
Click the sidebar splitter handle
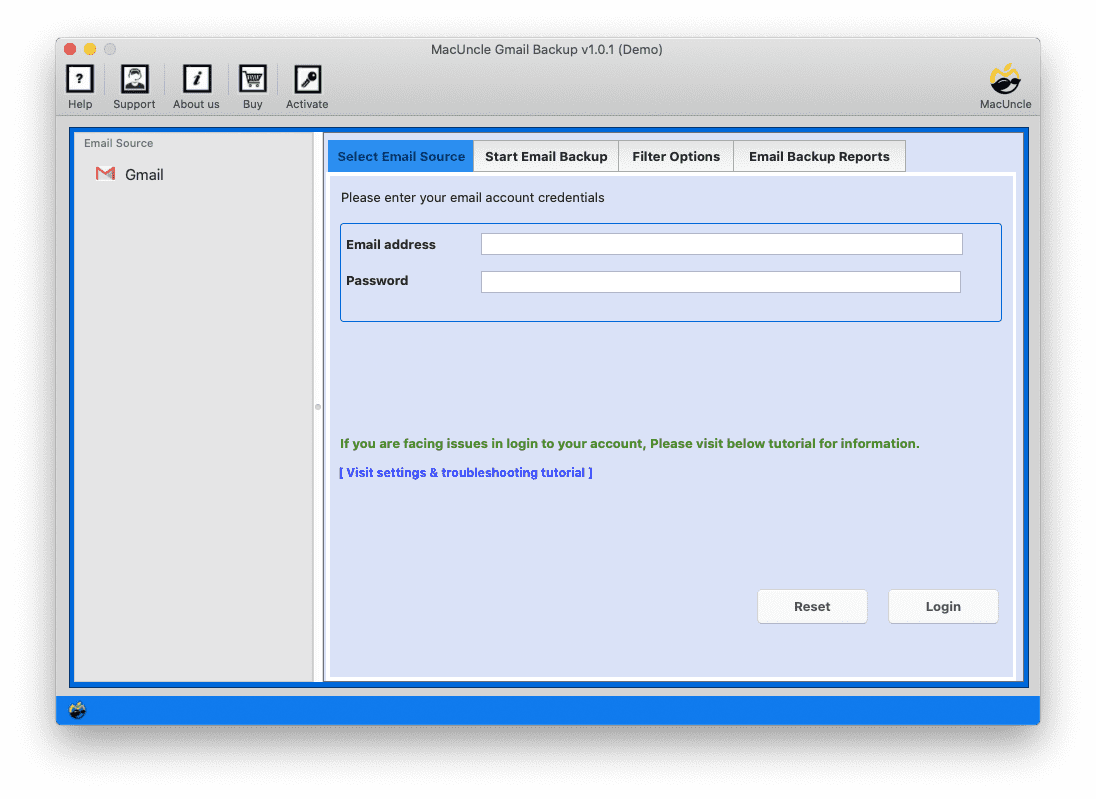tap(318, 407)
